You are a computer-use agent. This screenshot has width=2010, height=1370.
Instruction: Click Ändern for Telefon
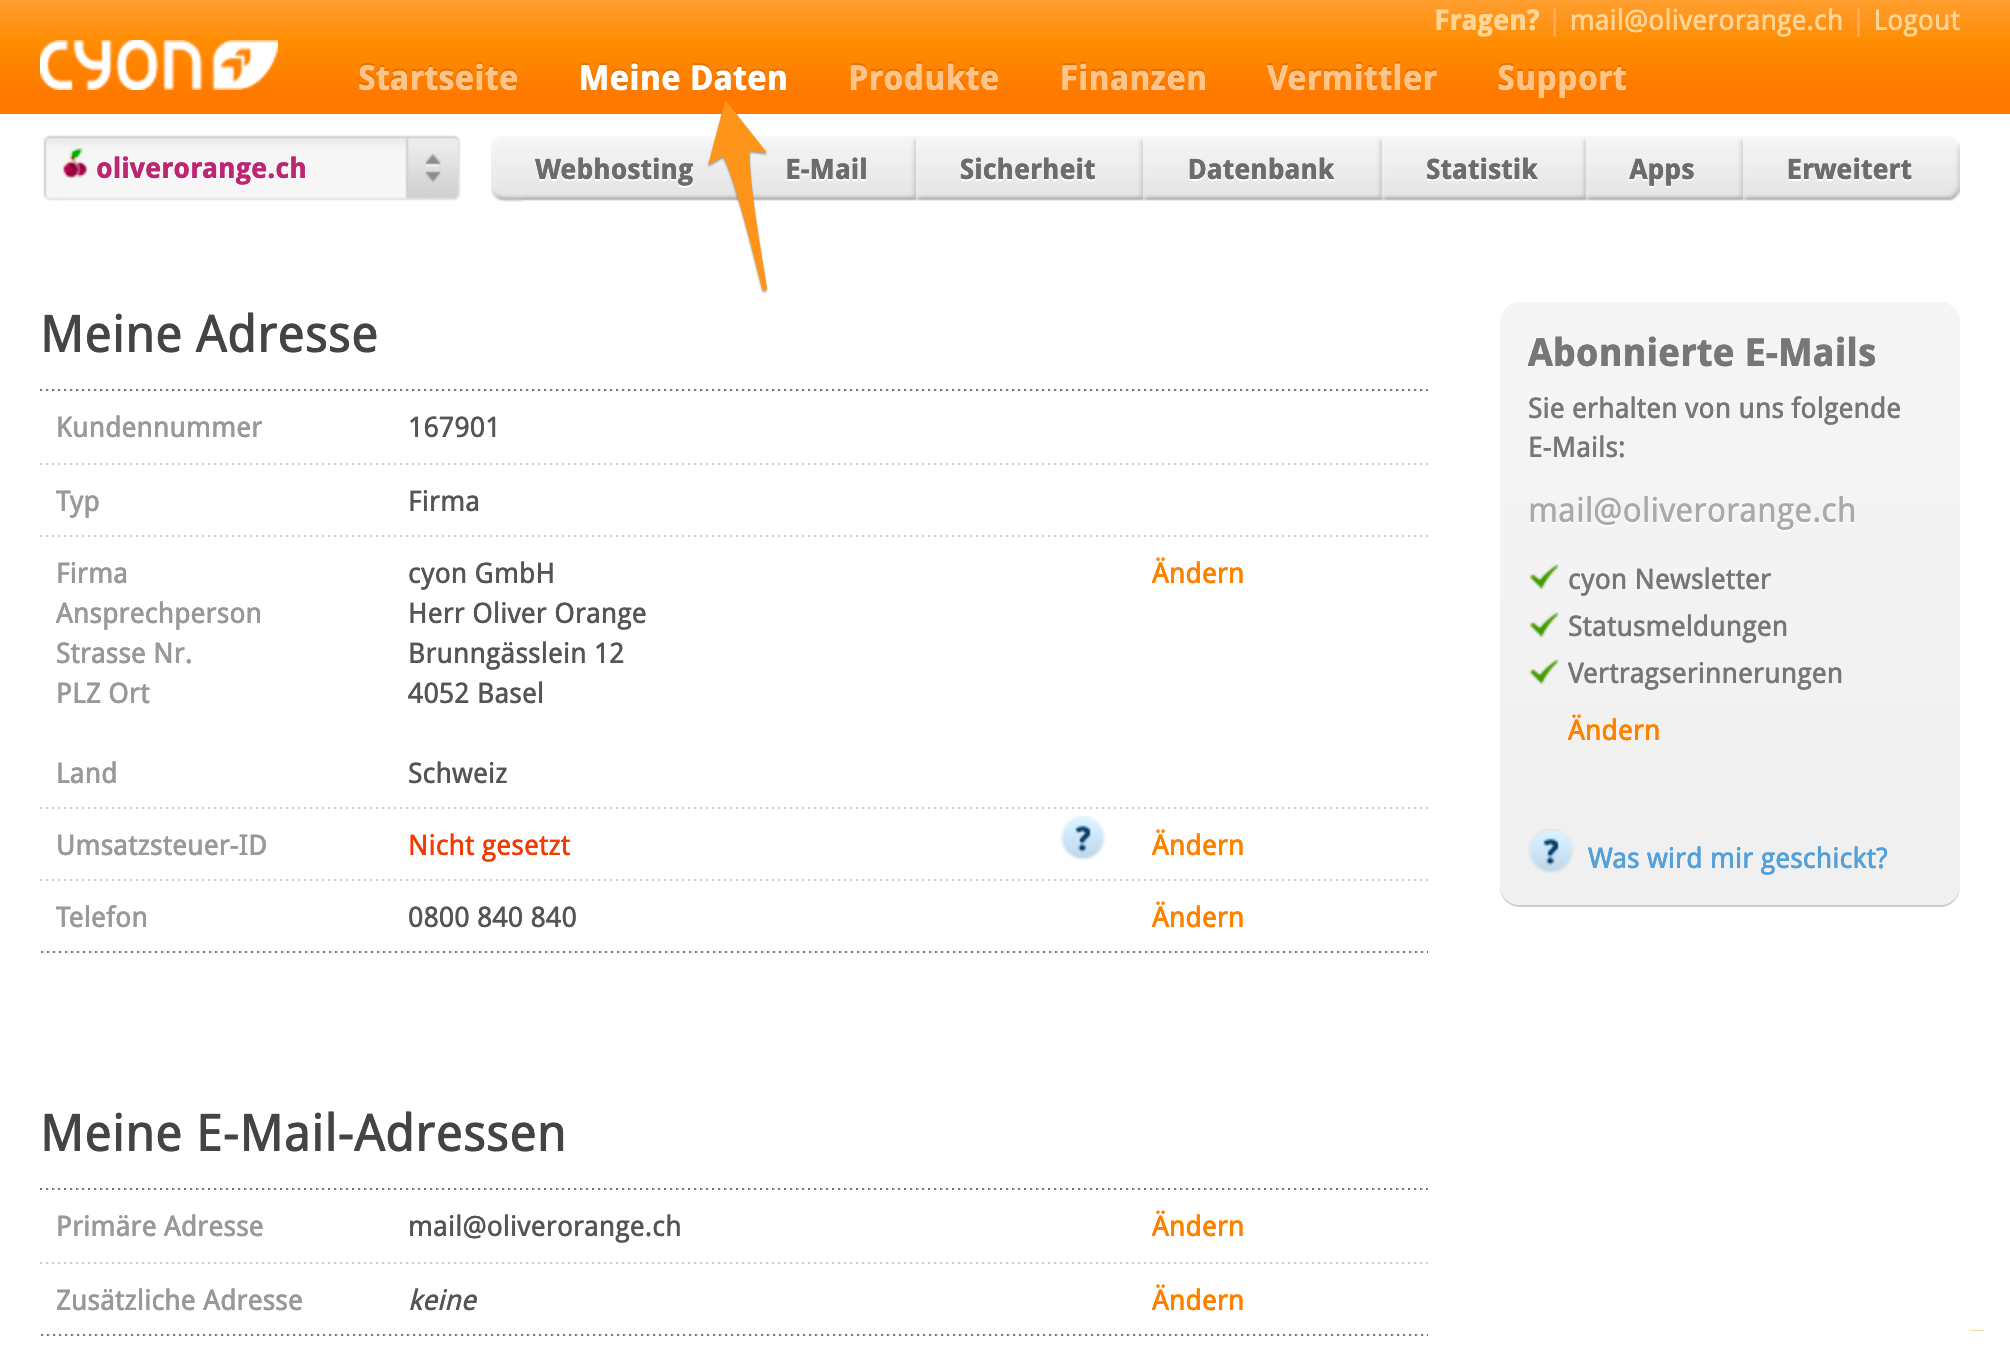(x=1198, y=916)
